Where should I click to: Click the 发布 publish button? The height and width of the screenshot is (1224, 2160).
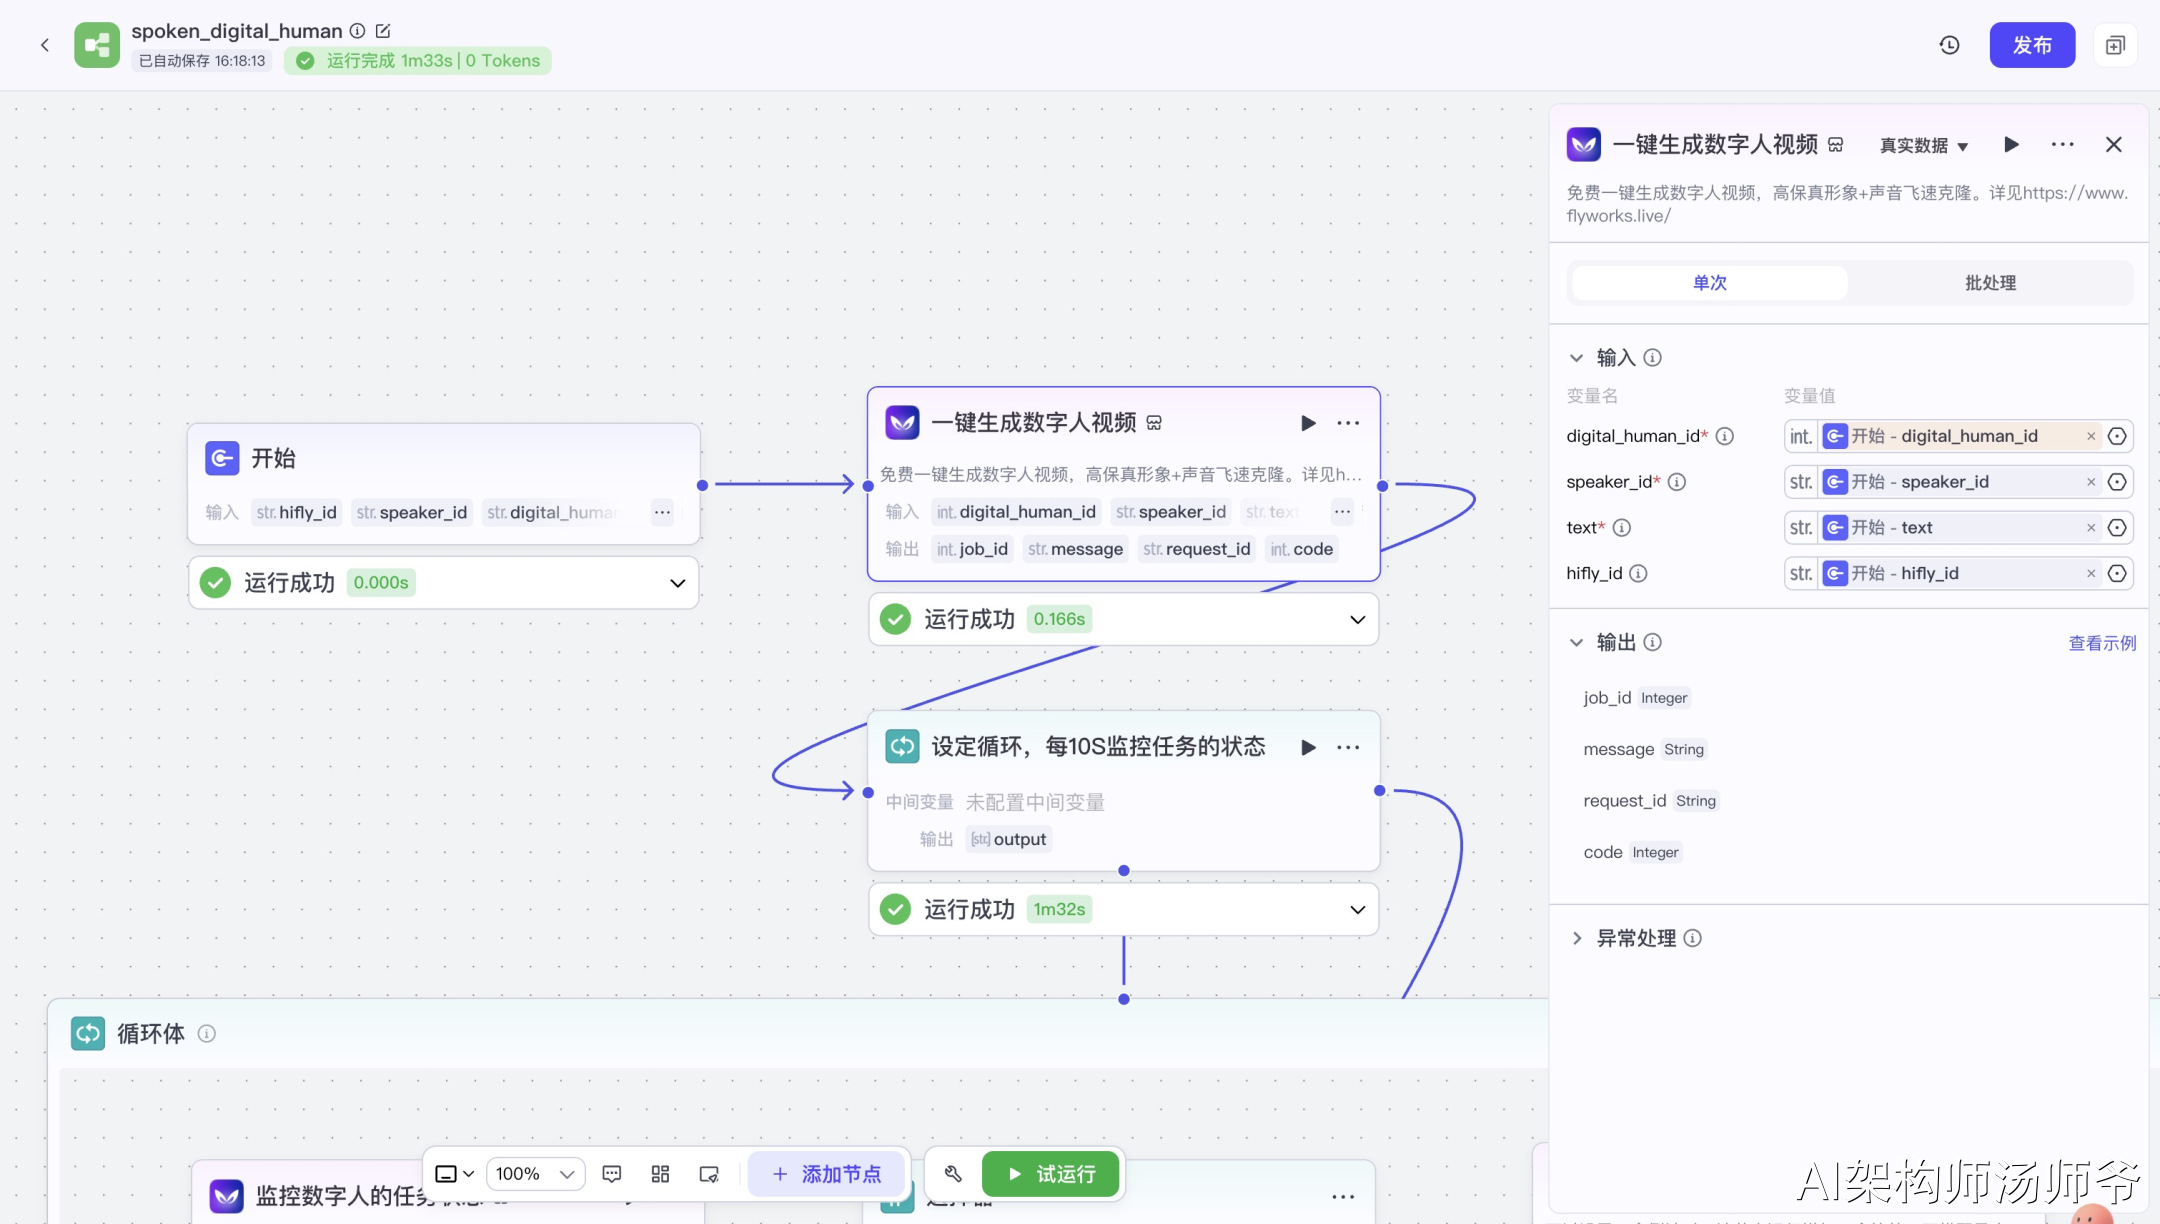(x=2032, y=45)
